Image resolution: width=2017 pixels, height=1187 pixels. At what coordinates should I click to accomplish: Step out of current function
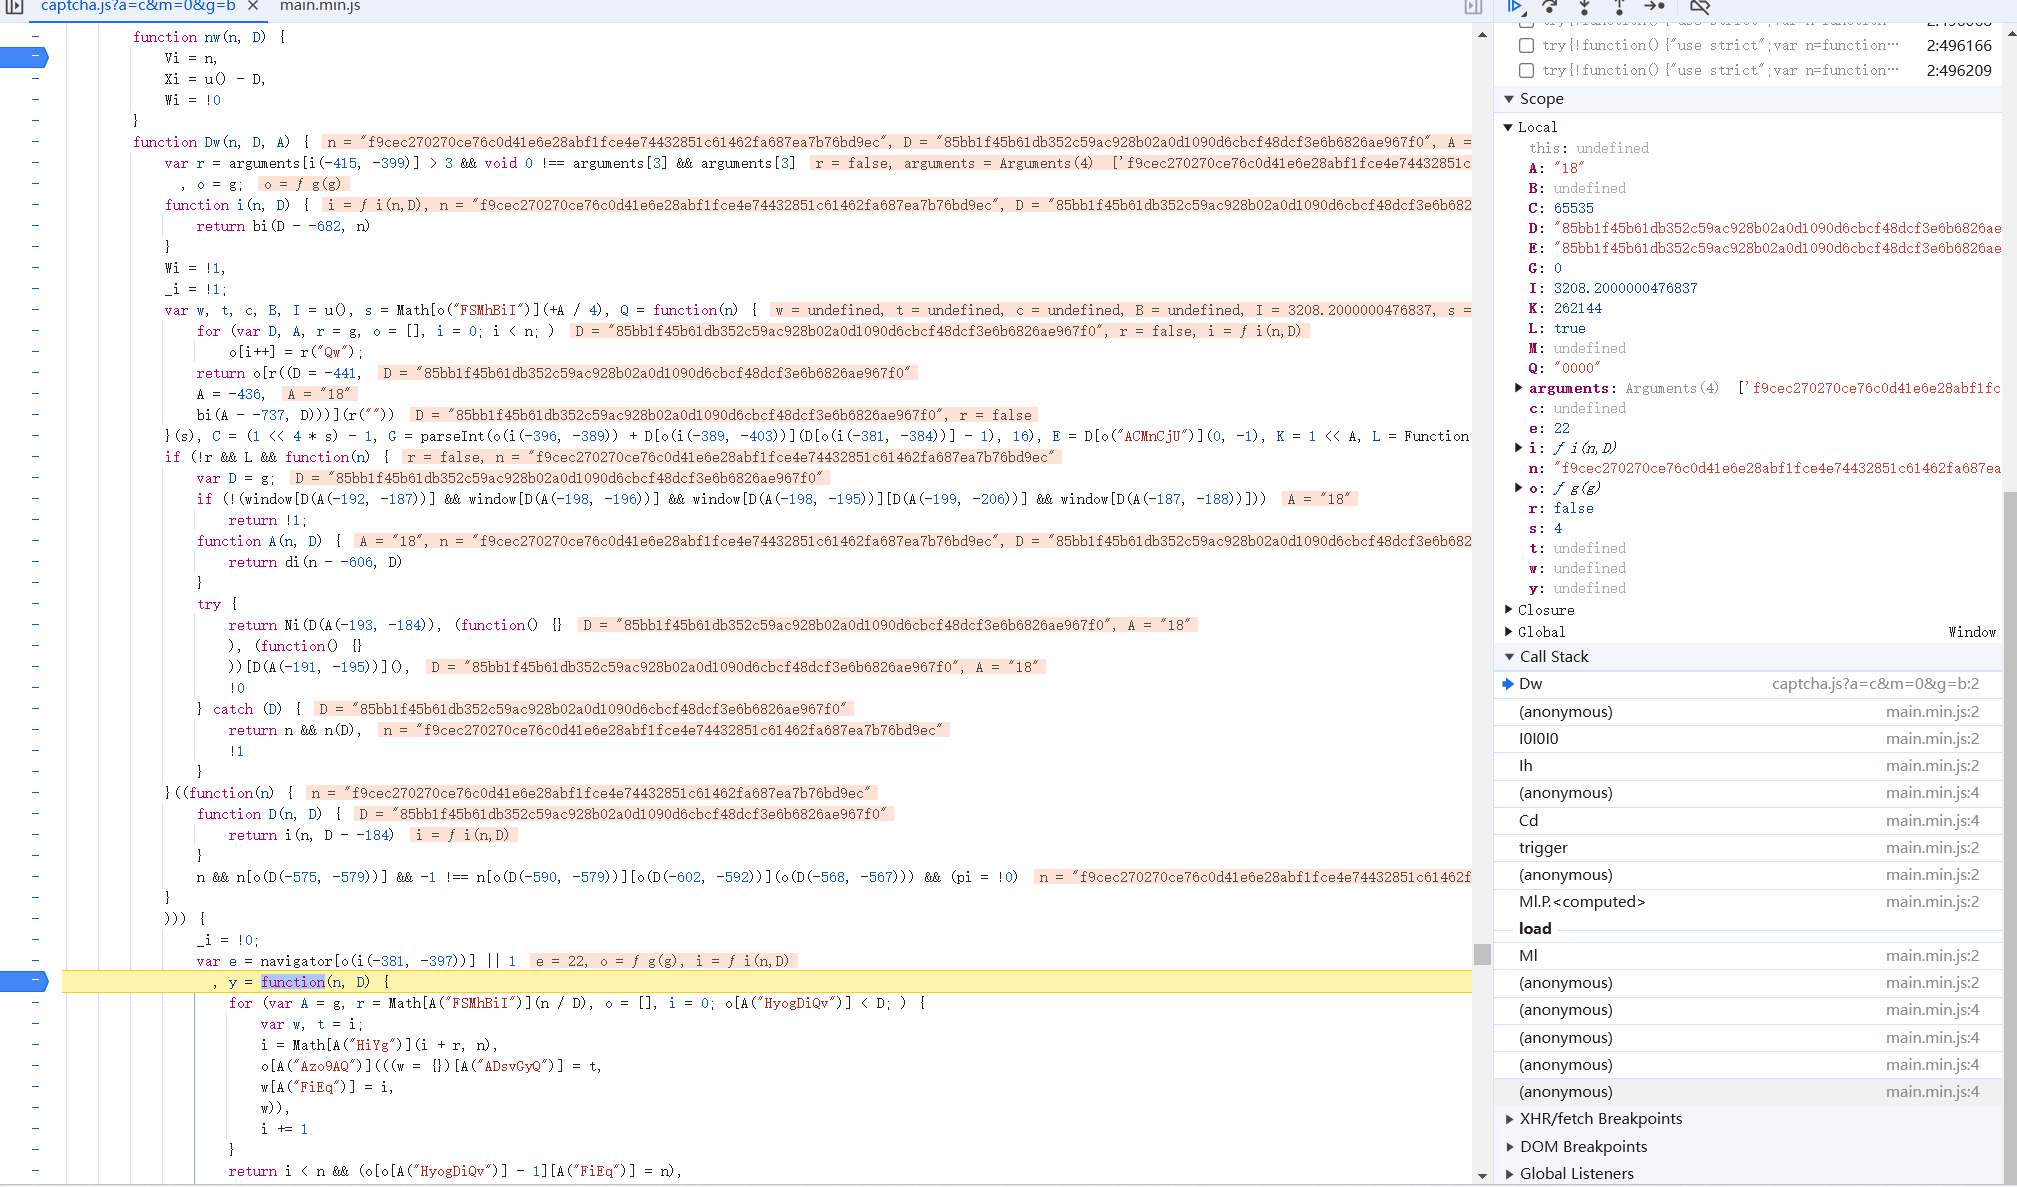click(1618, 6)
